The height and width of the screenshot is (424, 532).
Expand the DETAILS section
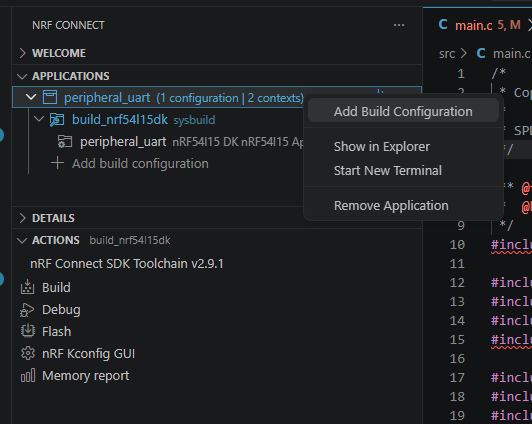[x=22, y=218]
